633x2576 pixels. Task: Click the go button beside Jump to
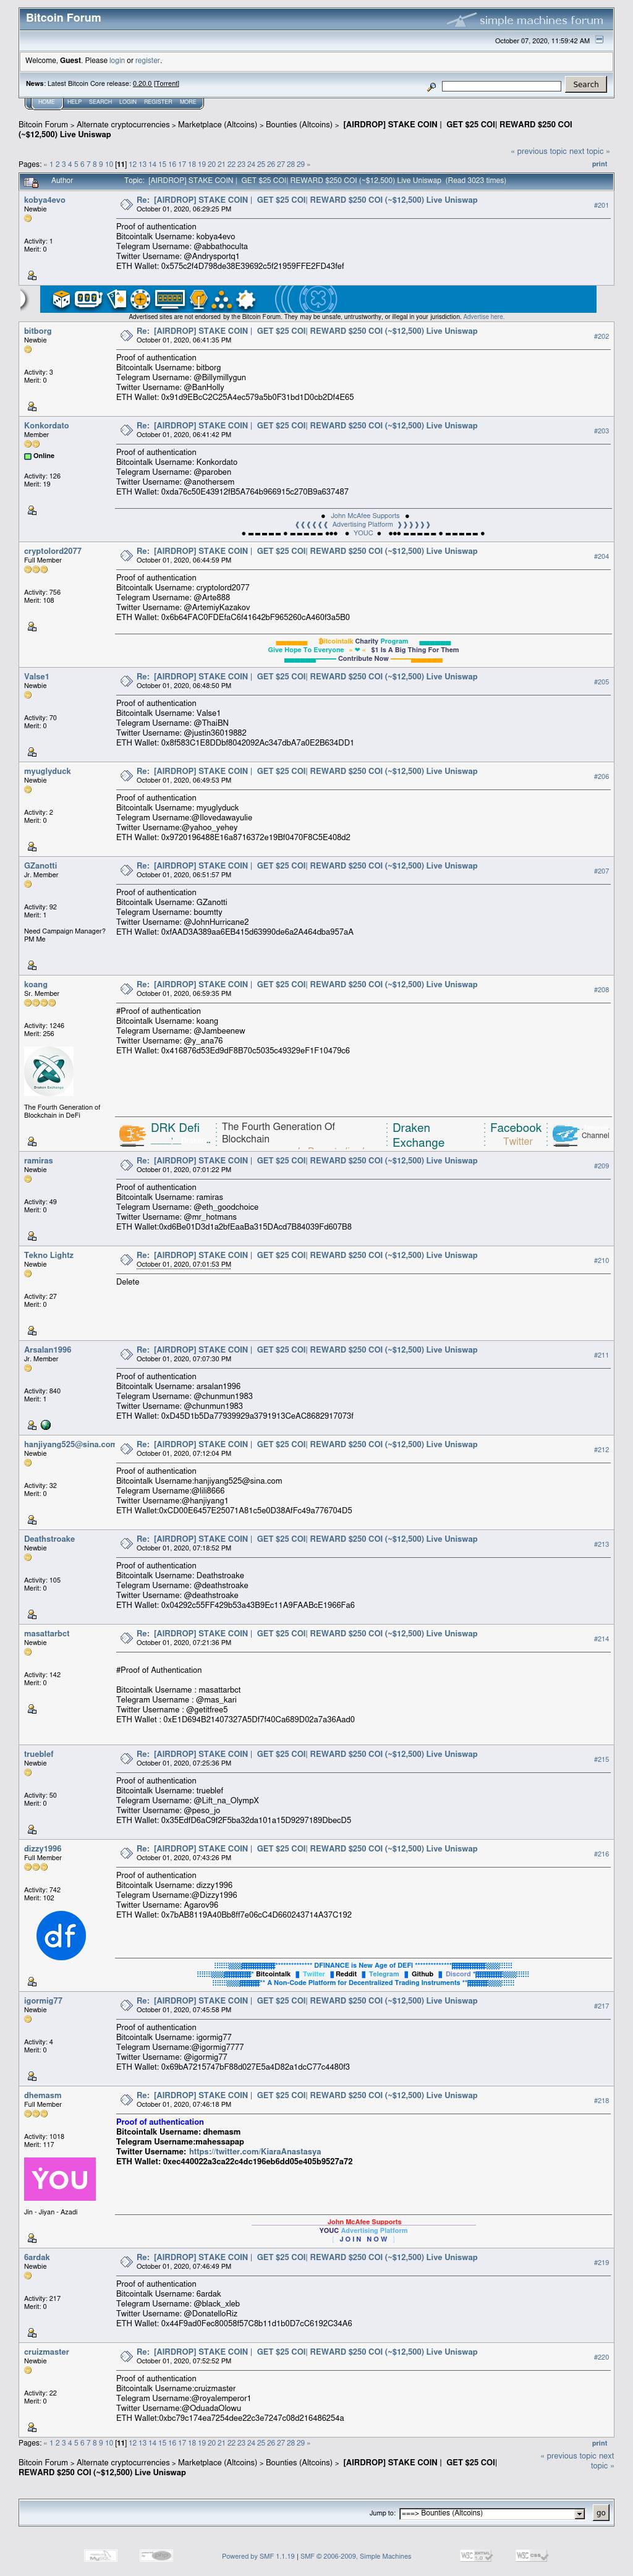click(601, 2513)
